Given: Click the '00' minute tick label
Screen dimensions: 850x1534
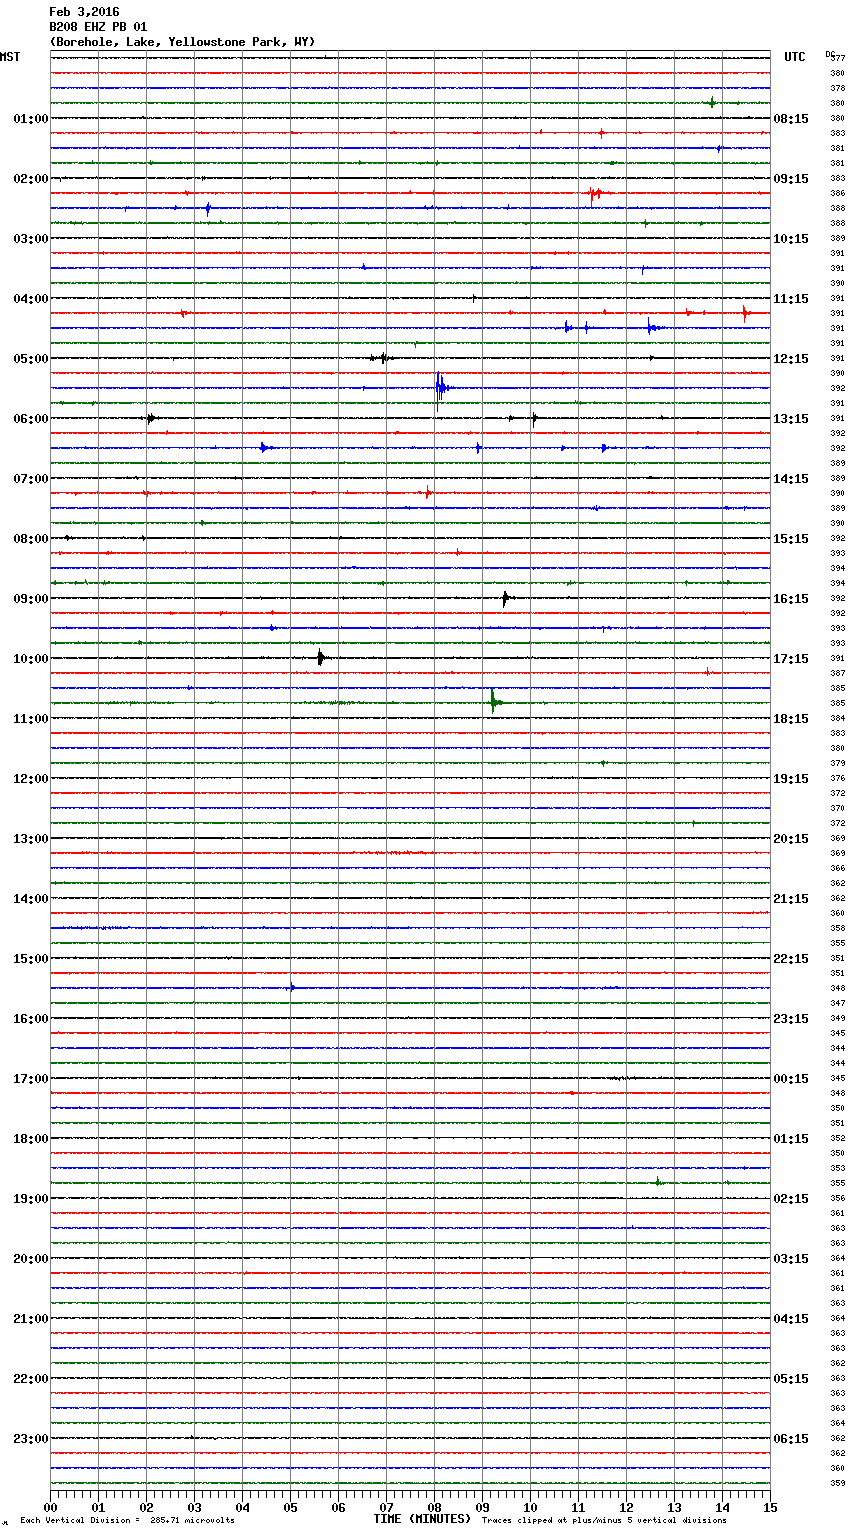Looking at the screenshot, I should 50,1507.
